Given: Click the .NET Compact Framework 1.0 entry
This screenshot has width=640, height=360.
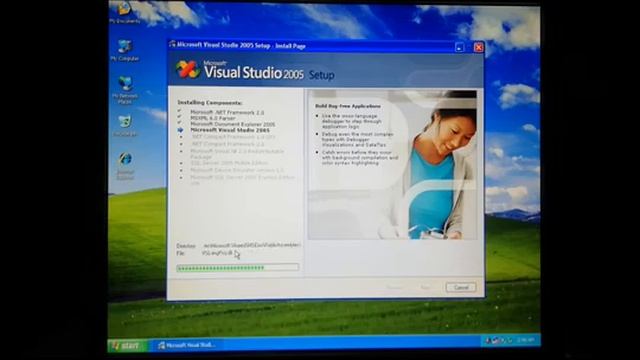Looking at the screenshot, I should [233, 137].
